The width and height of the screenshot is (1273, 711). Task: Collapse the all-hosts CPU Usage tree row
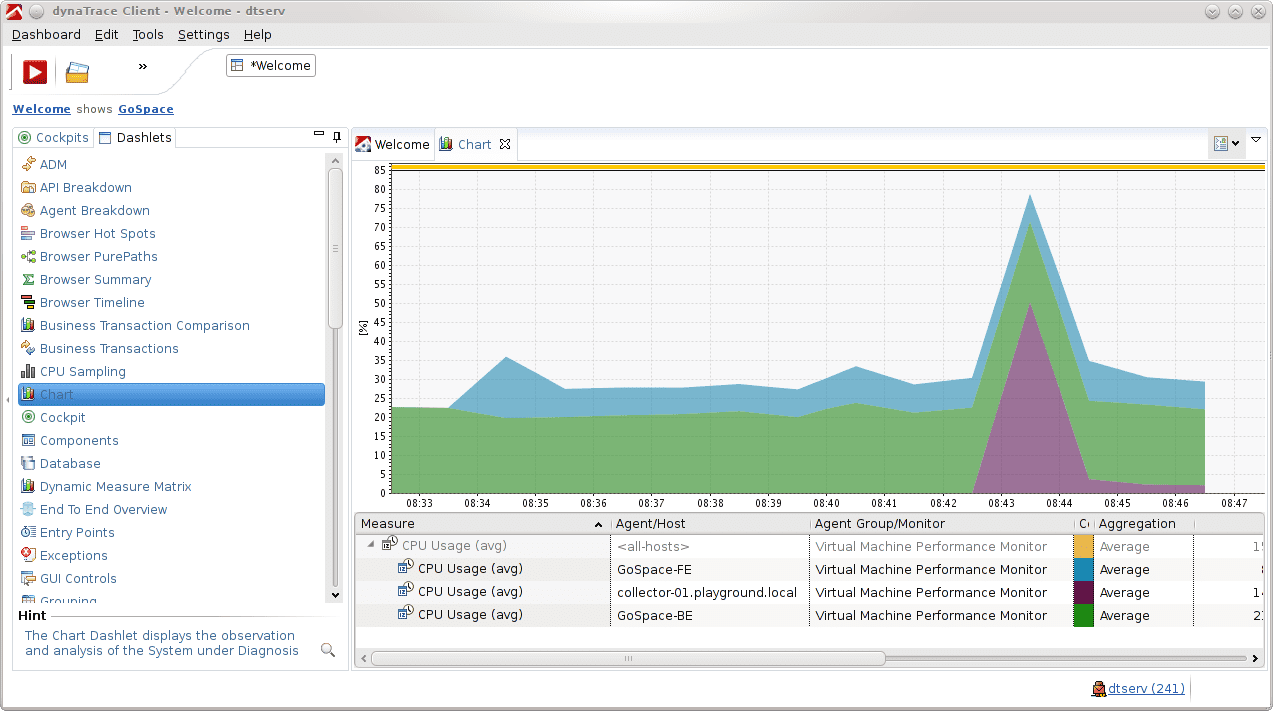(371, 545)
